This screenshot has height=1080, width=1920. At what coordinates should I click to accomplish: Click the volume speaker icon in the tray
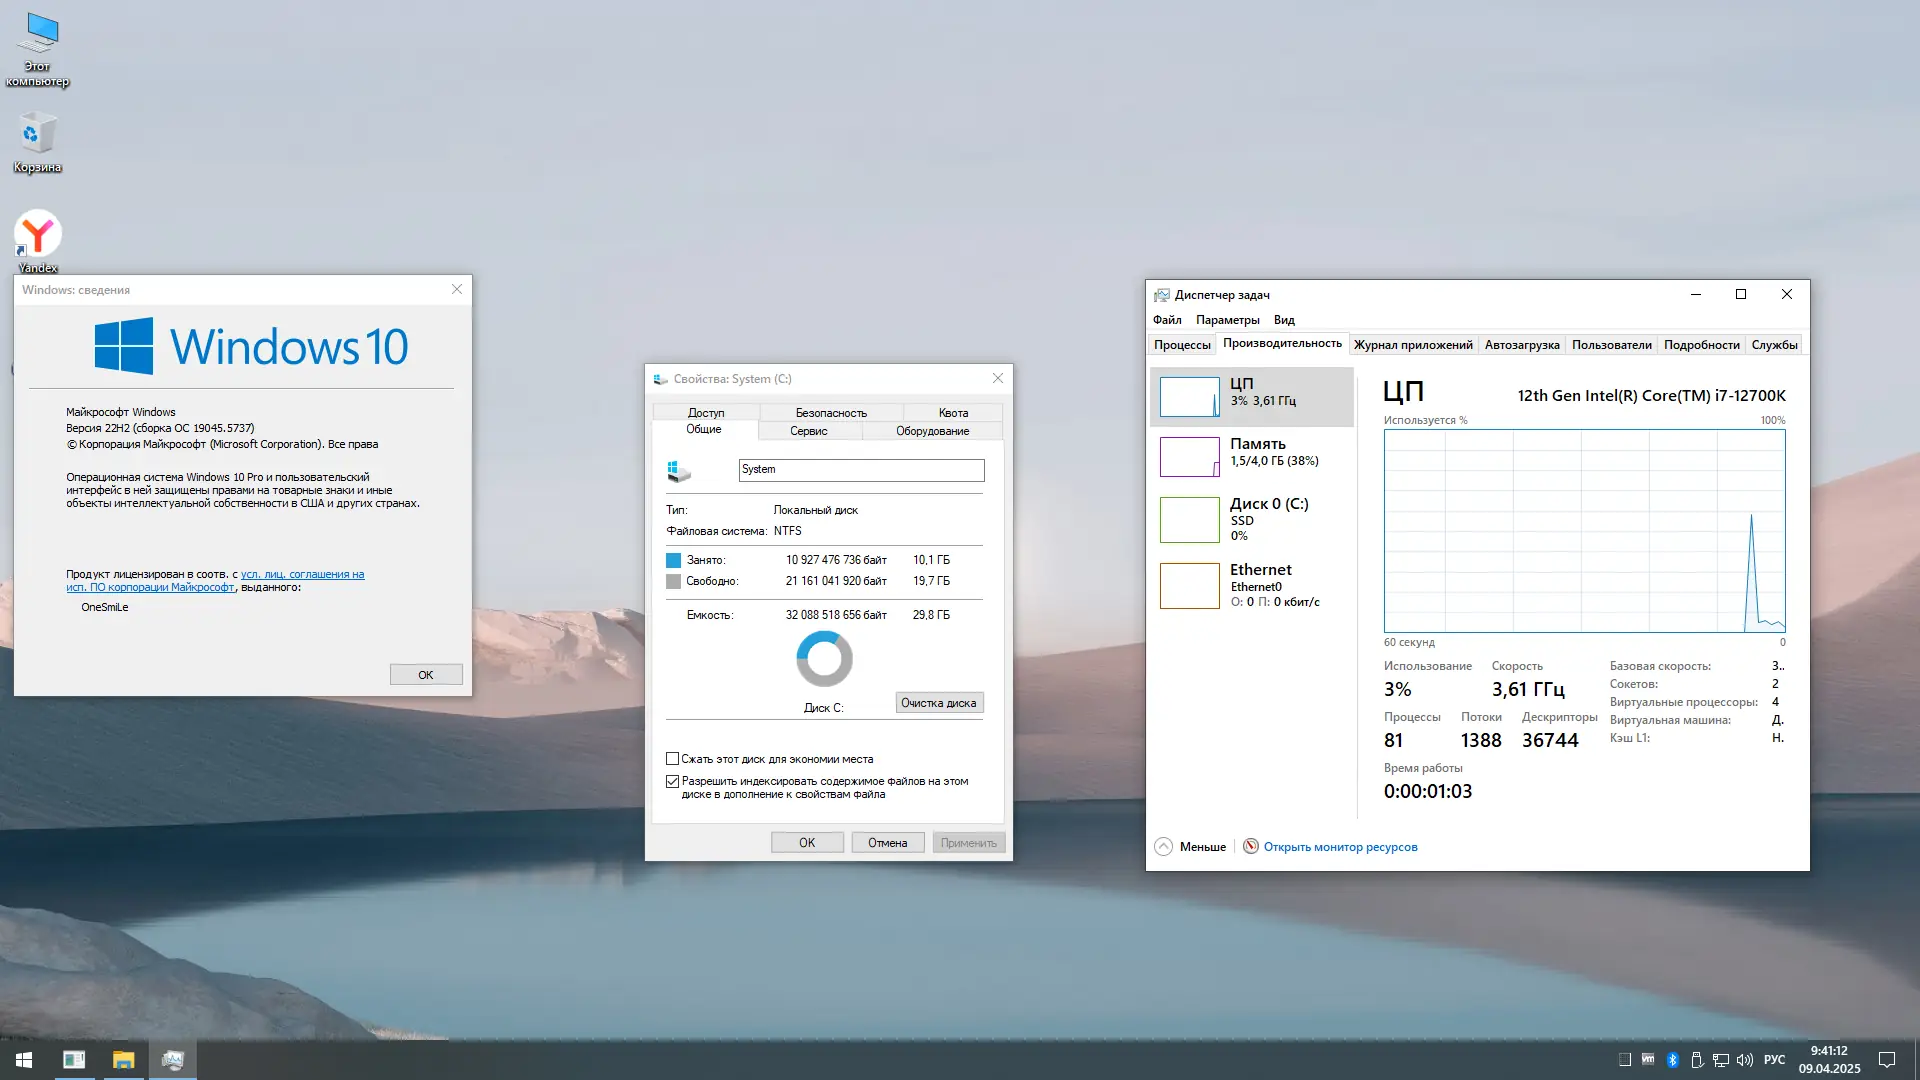pos(1745,1060)
